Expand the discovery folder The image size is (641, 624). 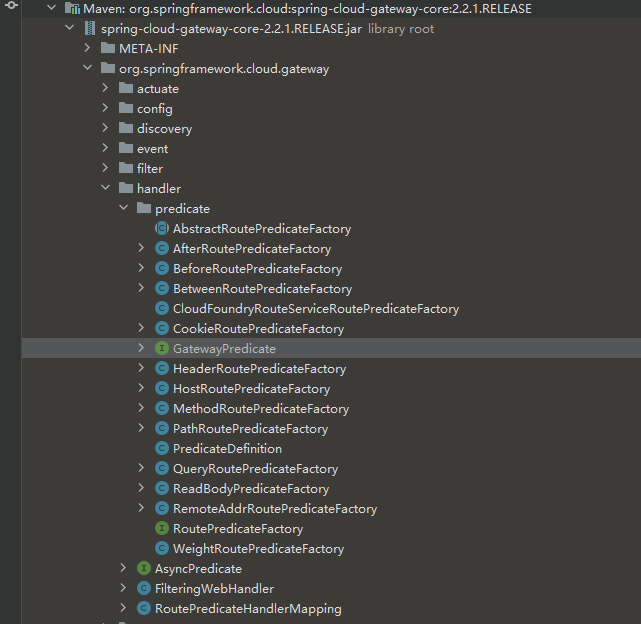pyautogui.click(x=105, y=128)
